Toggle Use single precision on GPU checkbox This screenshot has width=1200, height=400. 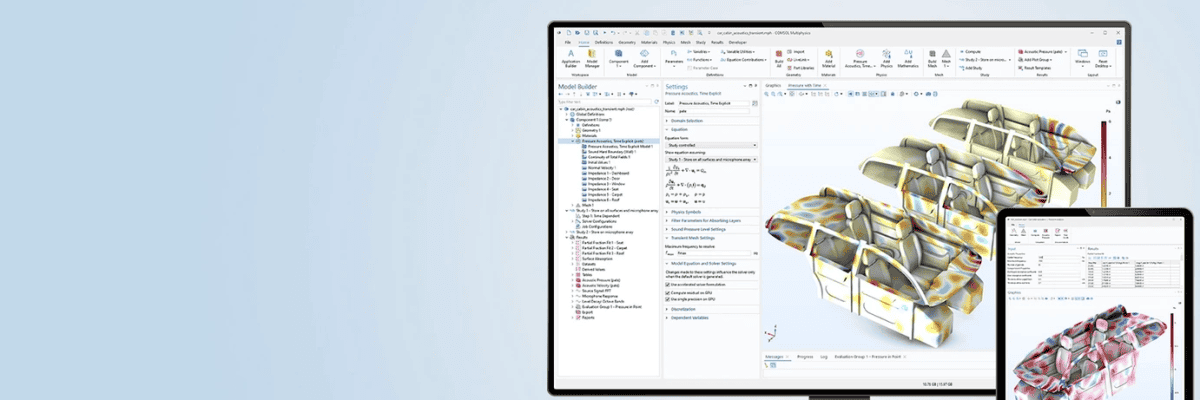pyautogui.click(x=668, y=299)
